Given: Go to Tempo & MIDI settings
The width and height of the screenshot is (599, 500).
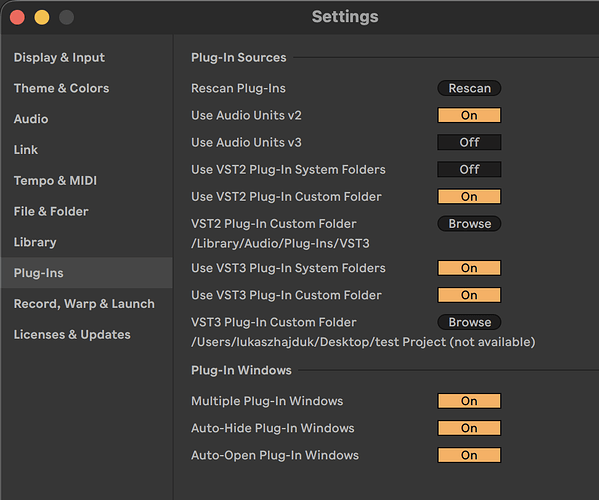Looking at the screenshot, I should [x=55, y=180].
